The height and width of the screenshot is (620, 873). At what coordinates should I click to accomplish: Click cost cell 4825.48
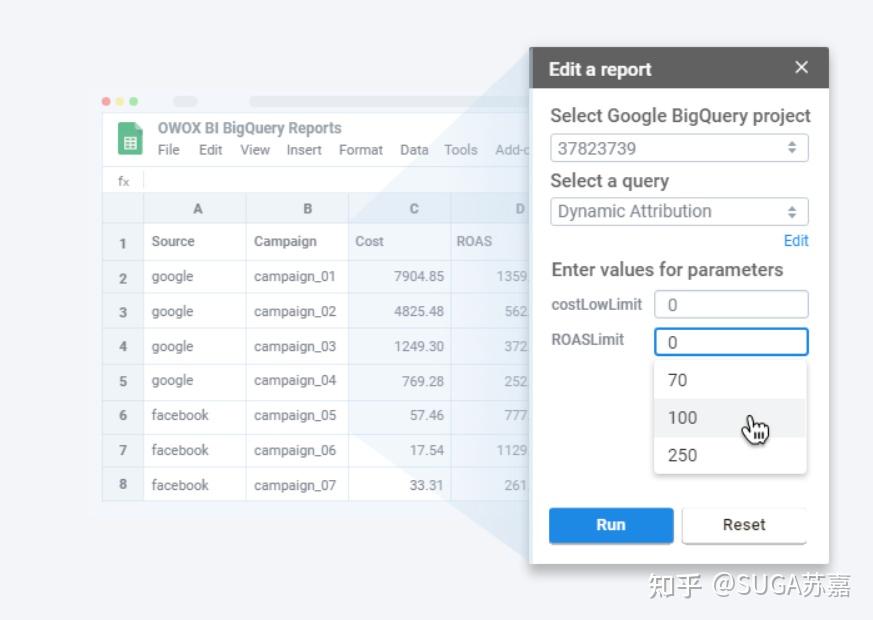[x=400, y=311]
